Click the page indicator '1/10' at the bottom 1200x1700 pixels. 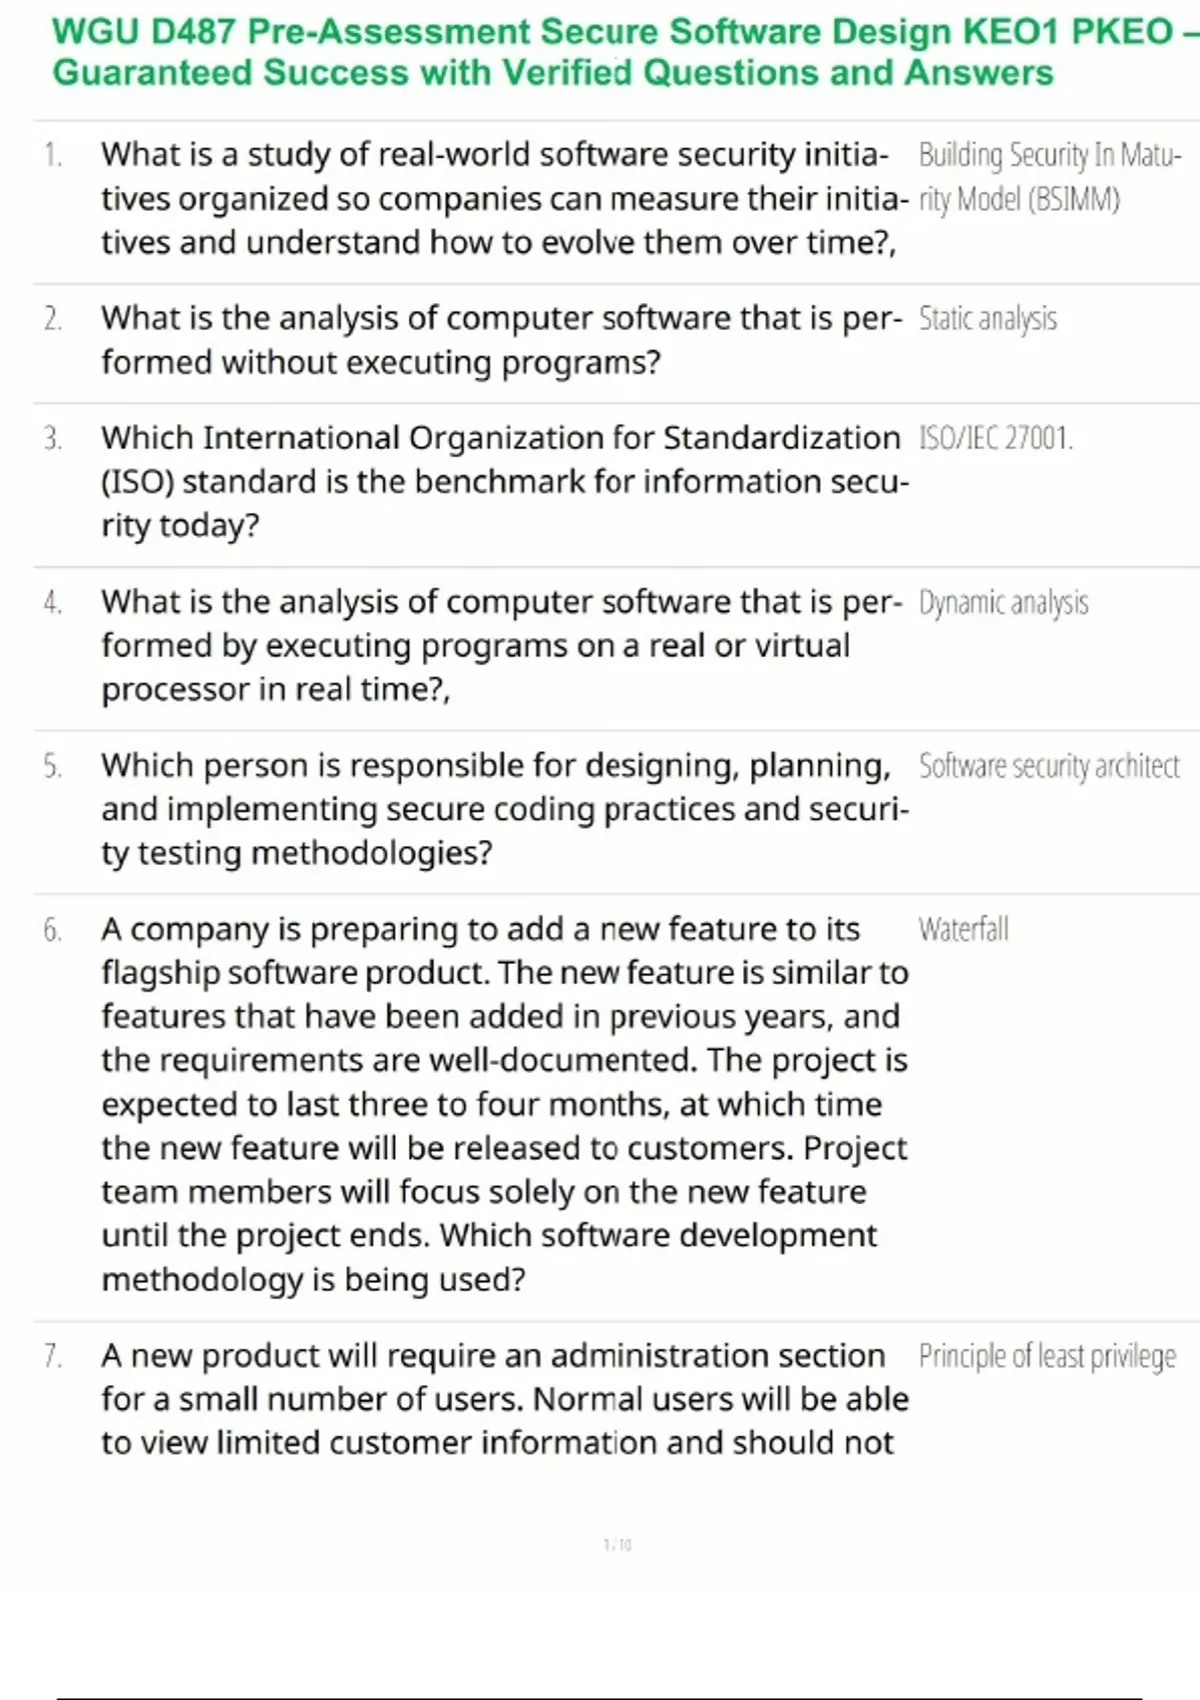point(617,1545)
